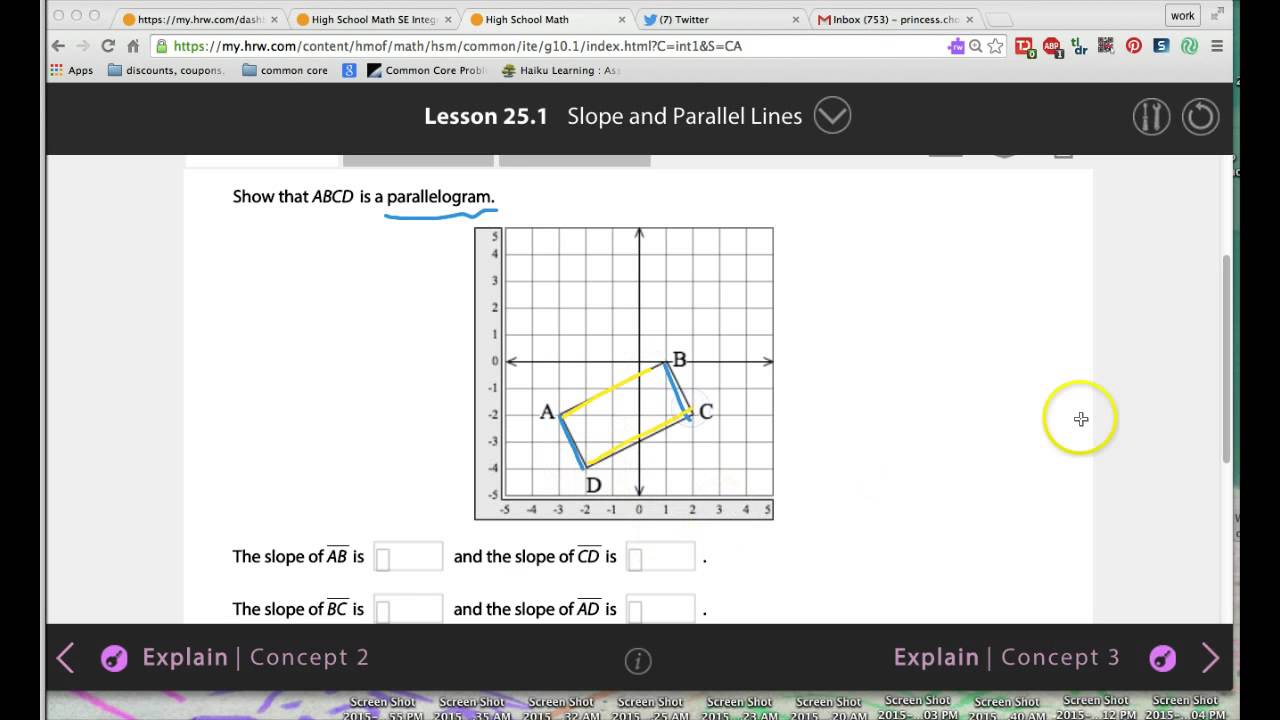The image size is (1280, 720).
Task: Click the Pinterest extension button
Action: (1134, 46)
